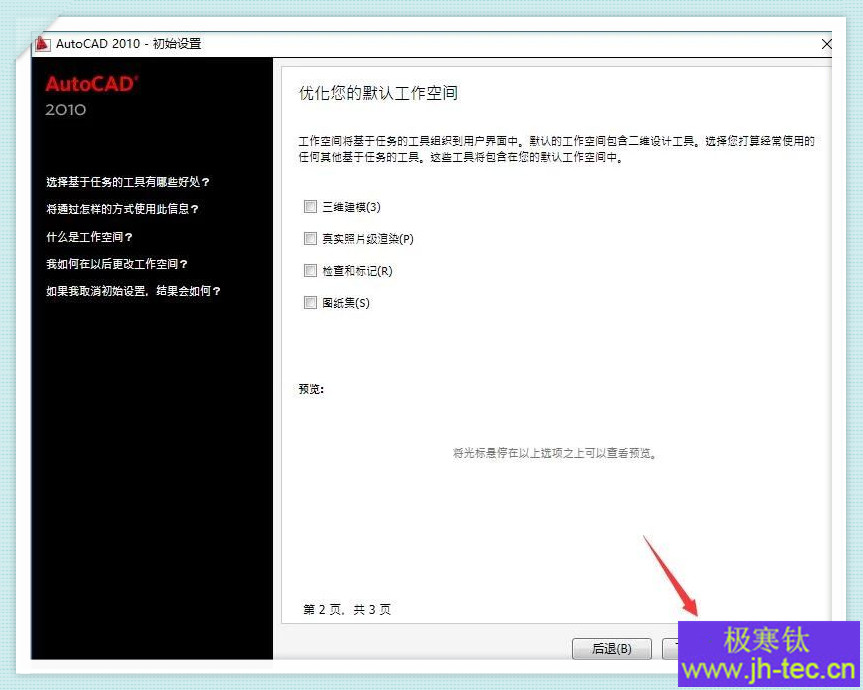The height and width of the screenshot is (690, 863).
Task: Open the link 我如何在以后更改工作空间？
Action: click(117, 264)
